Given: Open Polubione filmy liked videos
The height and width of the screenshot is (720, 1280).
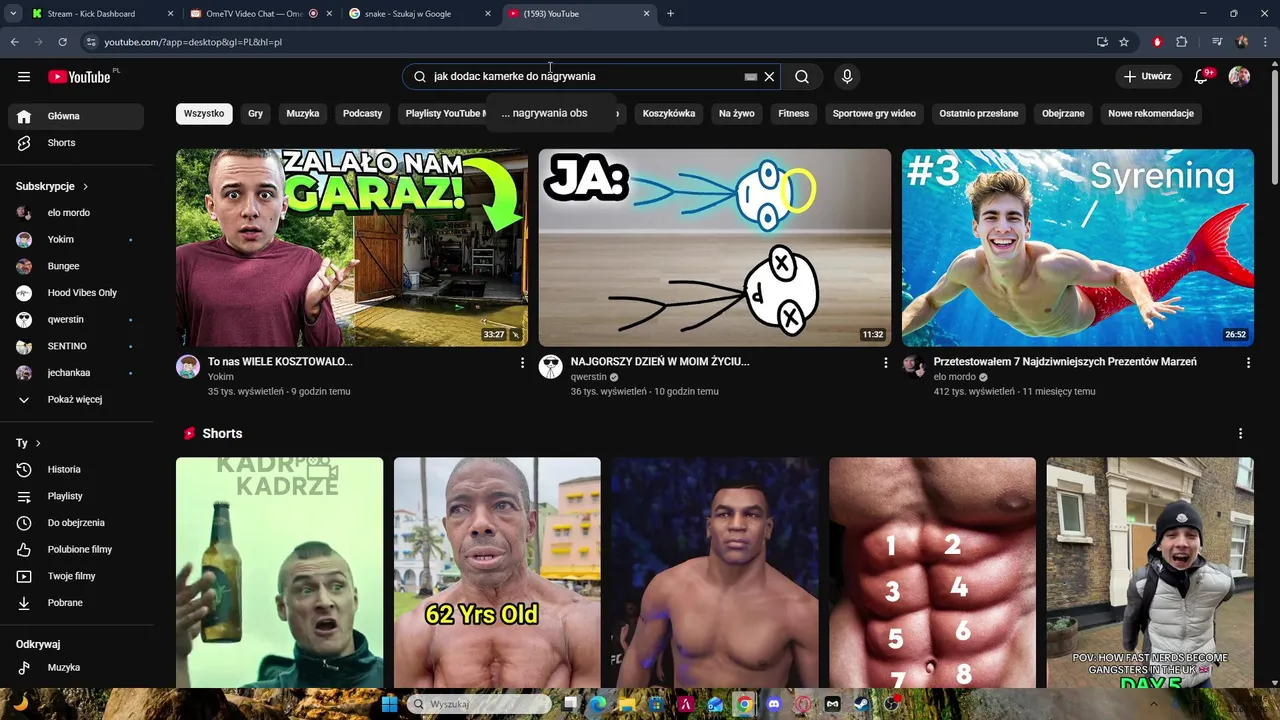Looking at the screenshot, I should point(76,550).
